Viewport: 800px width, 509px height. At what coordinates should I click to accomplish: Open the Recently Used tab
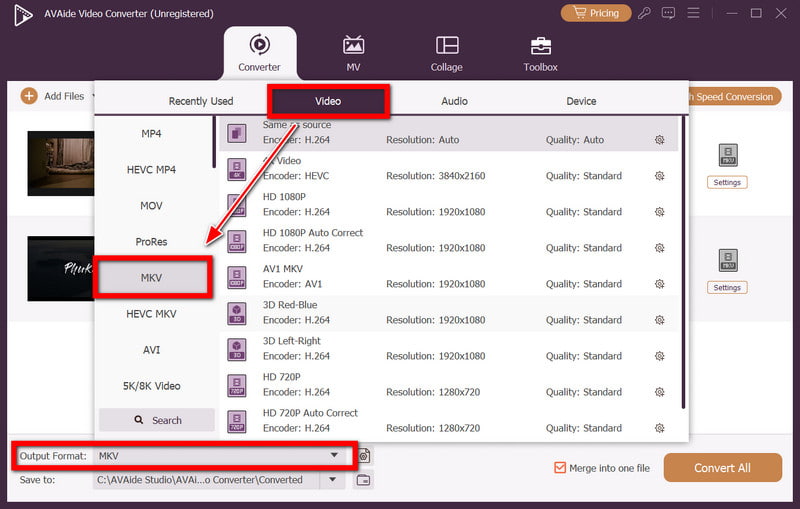click(201, 101)
